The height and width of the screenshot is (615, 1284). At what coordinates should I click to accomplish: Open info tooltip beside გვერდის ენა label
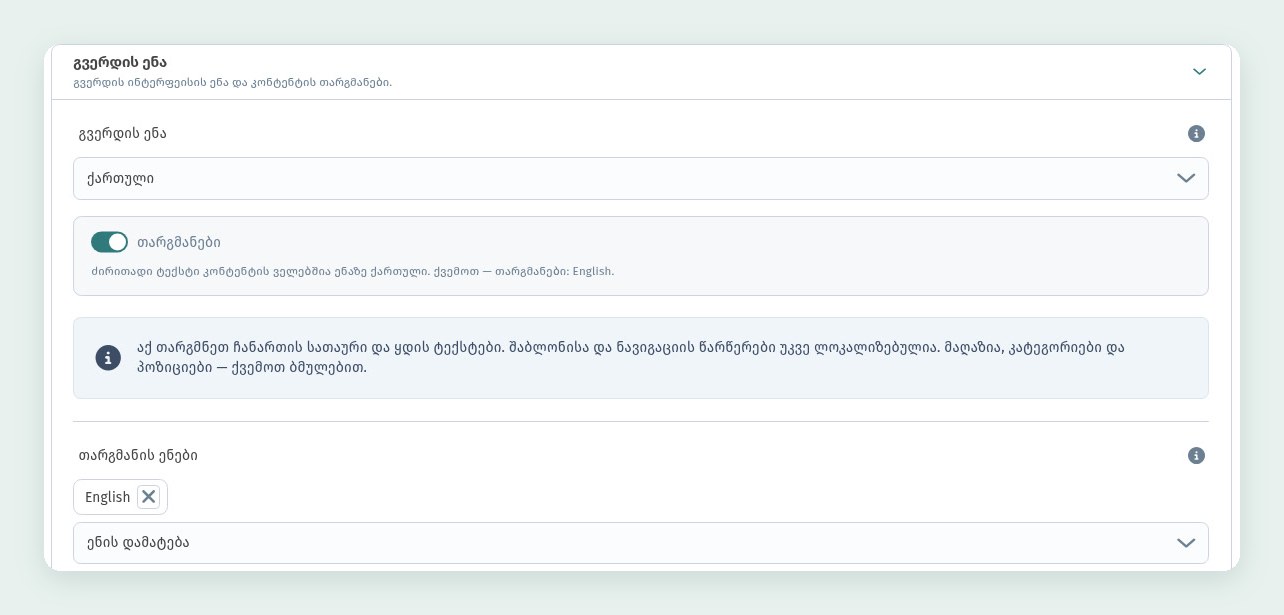tap(1196, 134)
